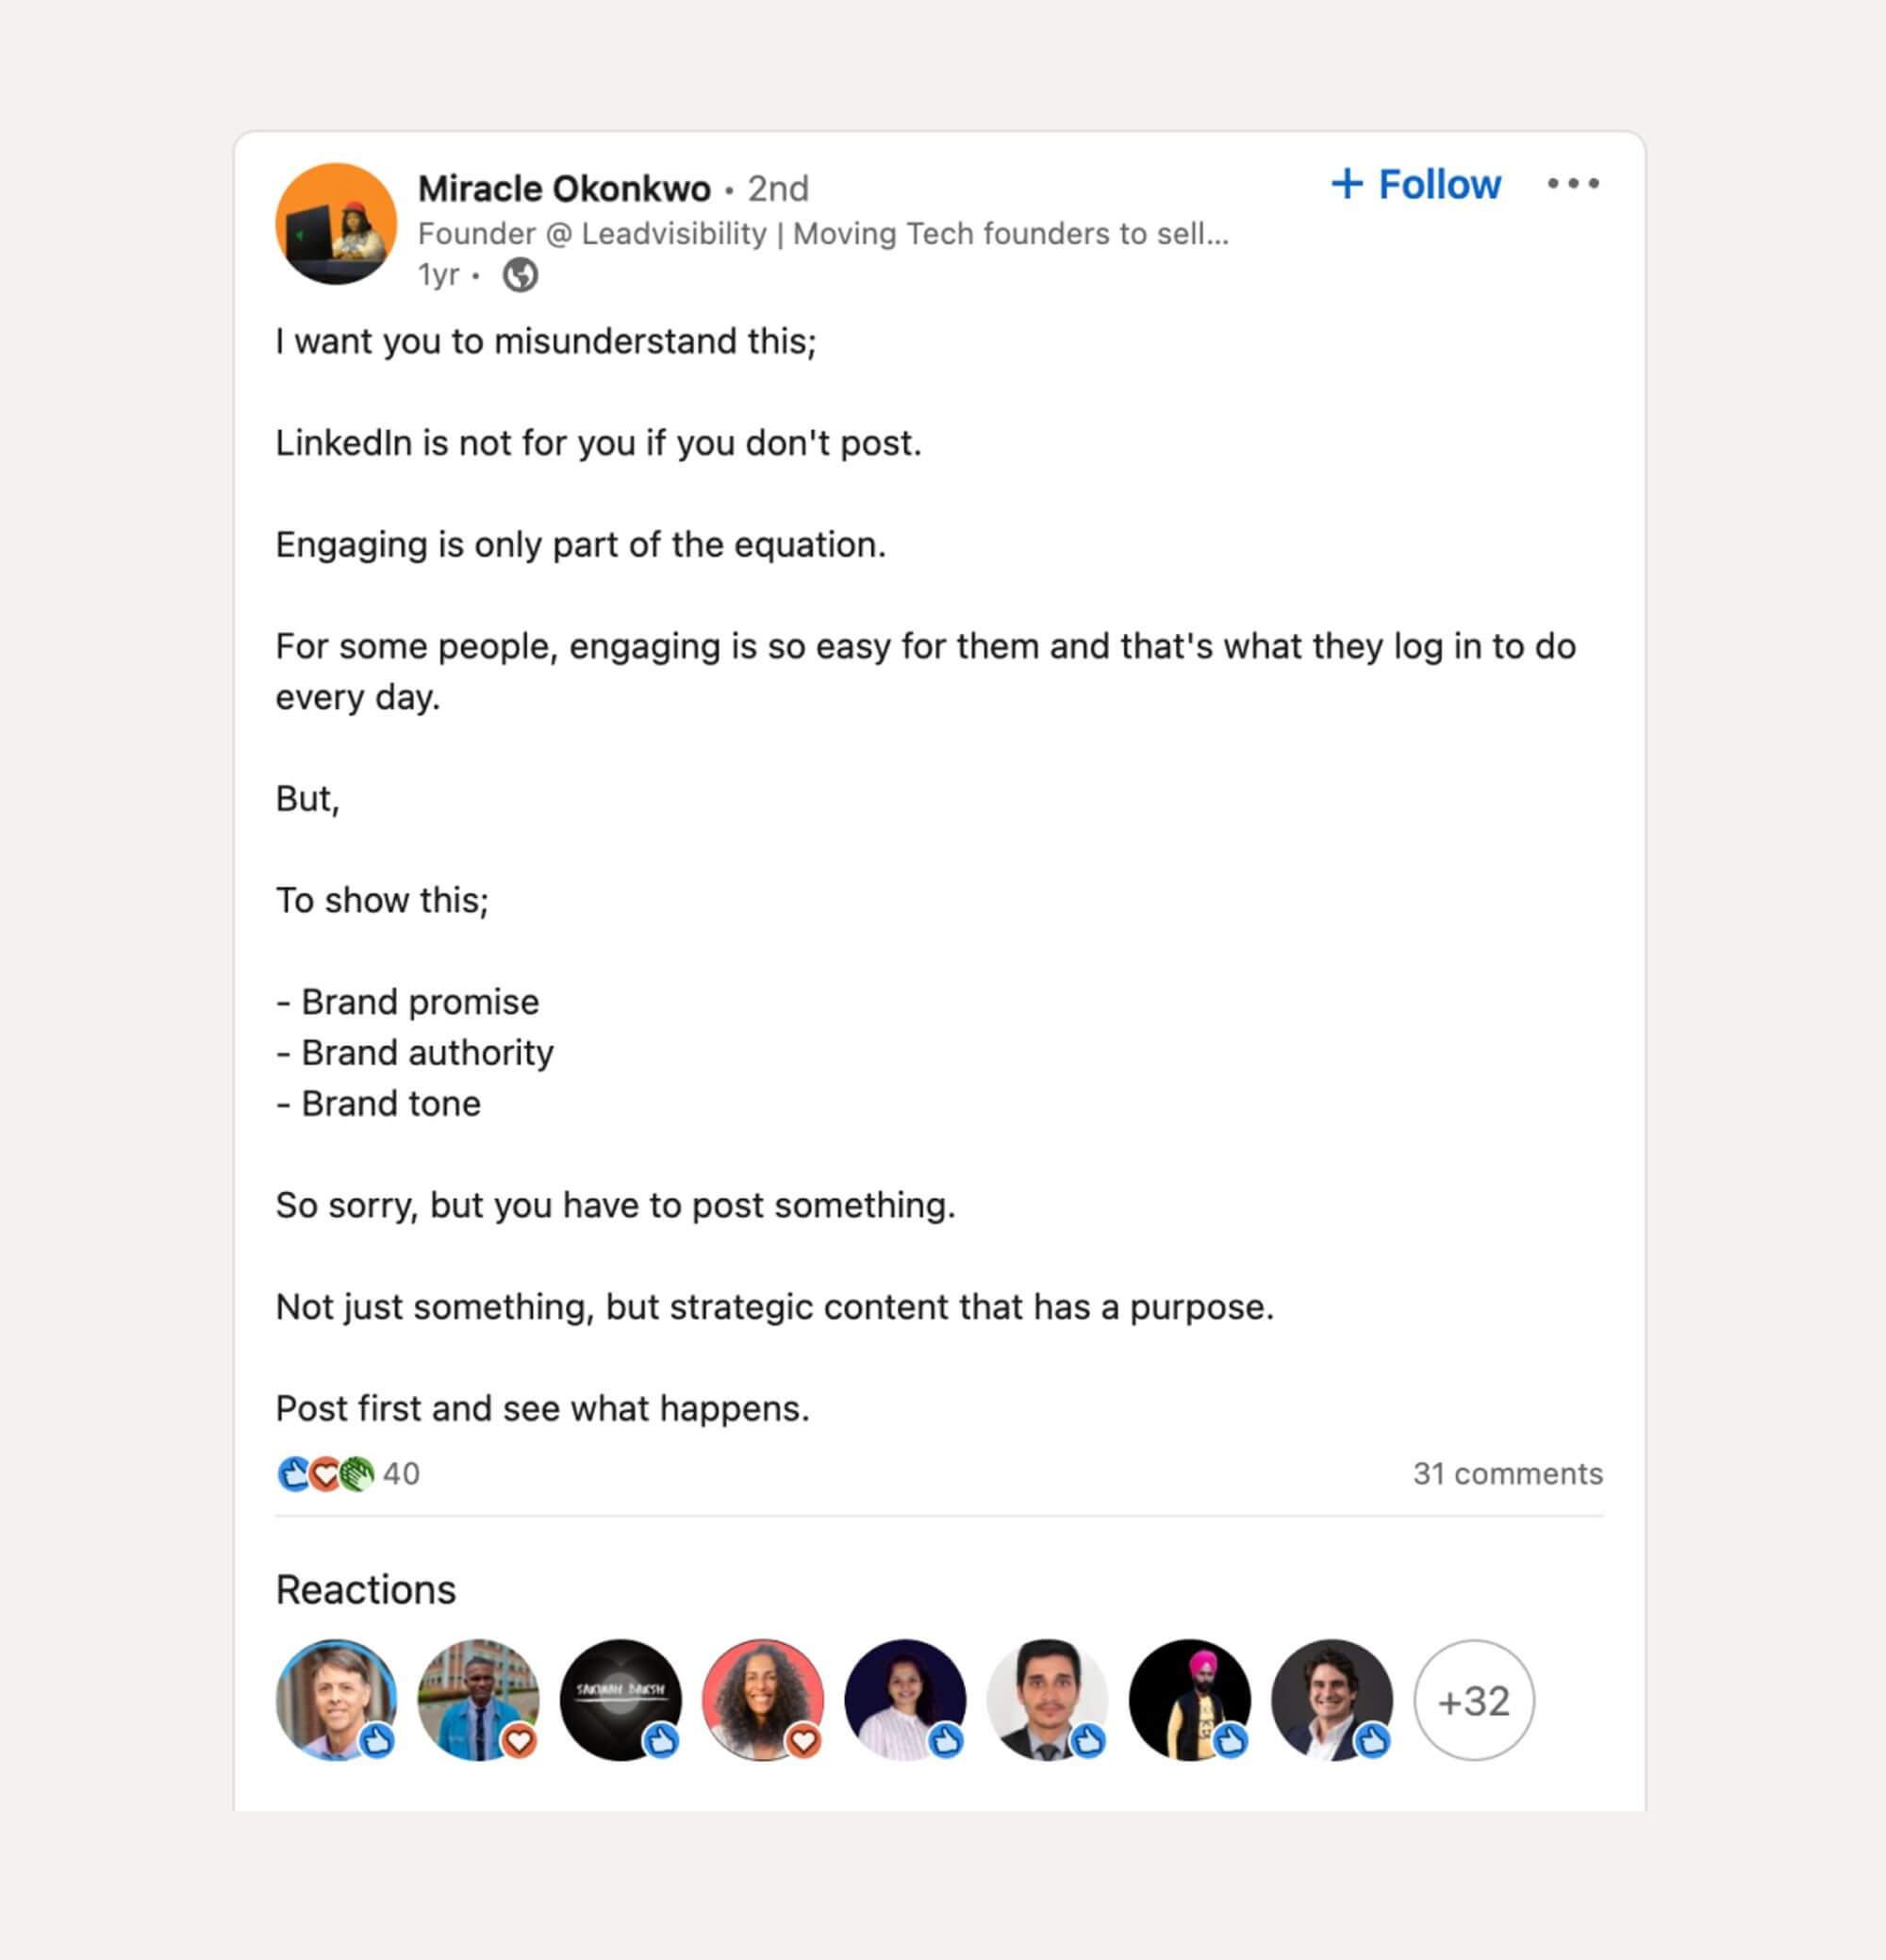Expand the truncated headline ending in 'sell...'
The height and width of the screenshot is (1960, 1886).
coord(822,233)
